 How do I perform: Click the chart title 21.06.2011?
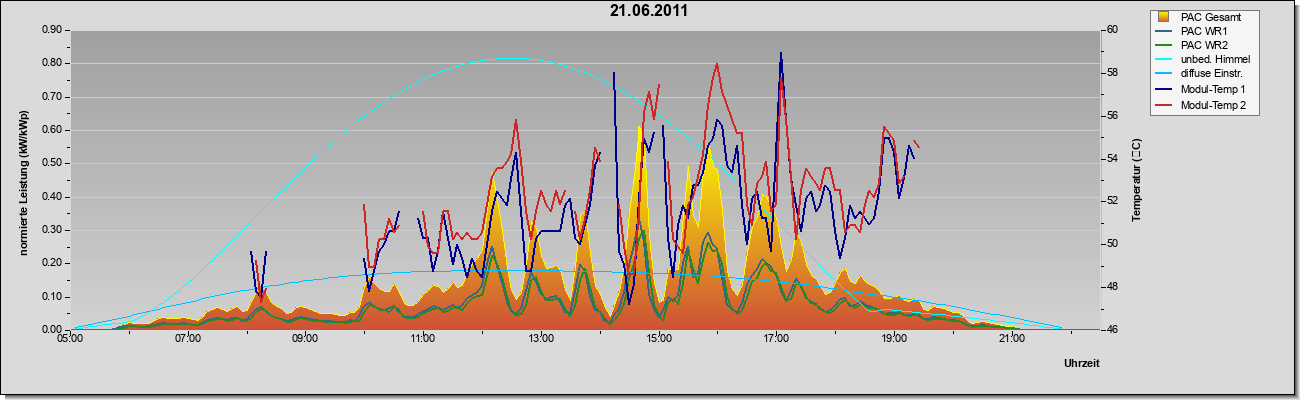pyautogui.click(x=649, y=11)
